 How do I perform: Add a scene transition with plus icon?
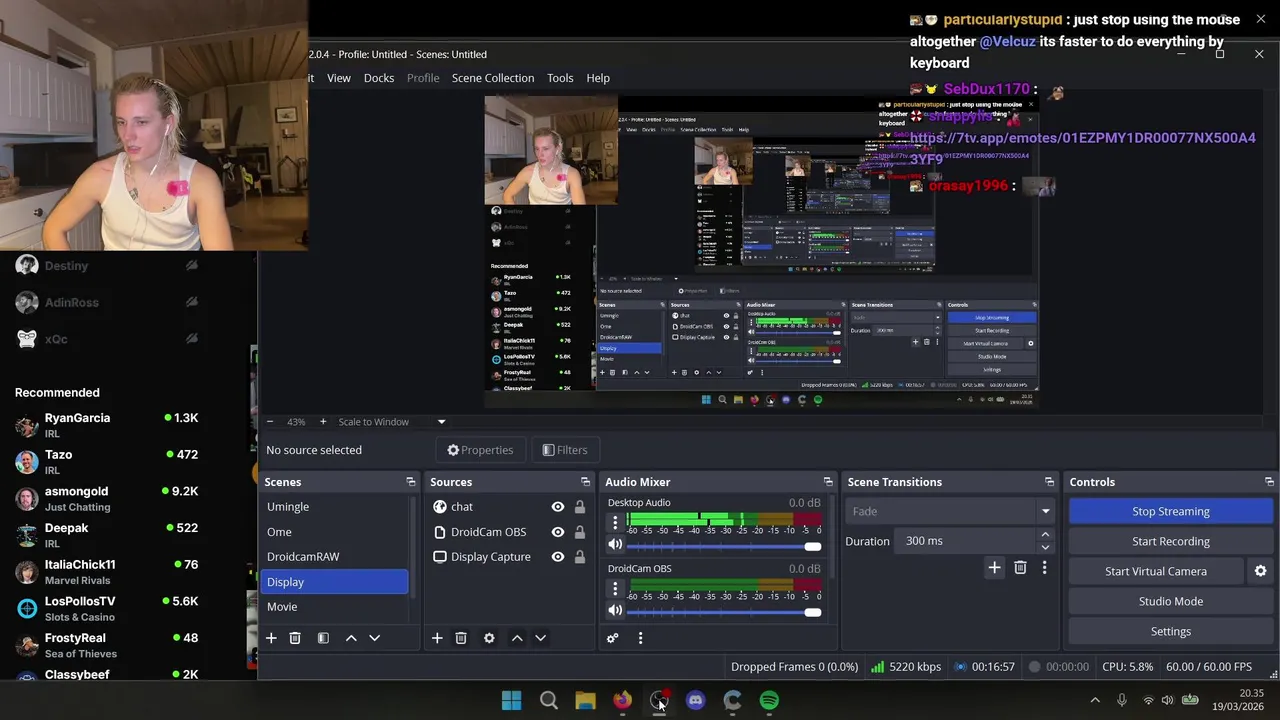point(994,568)
